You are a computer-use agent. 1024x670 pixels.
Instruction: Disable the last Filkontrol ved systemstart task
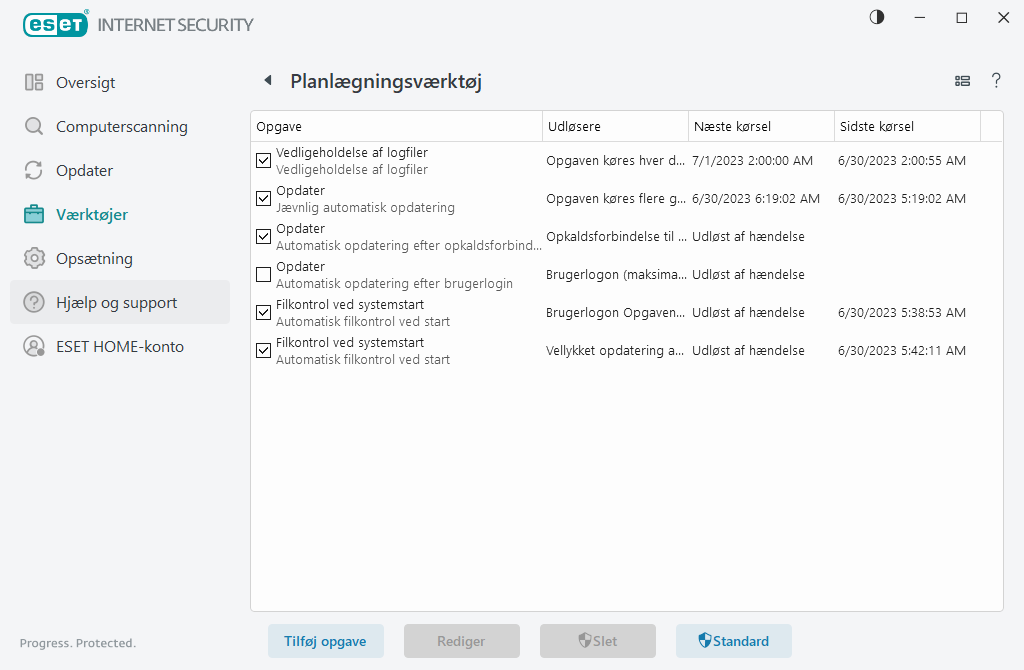click(x=263, y=350)
